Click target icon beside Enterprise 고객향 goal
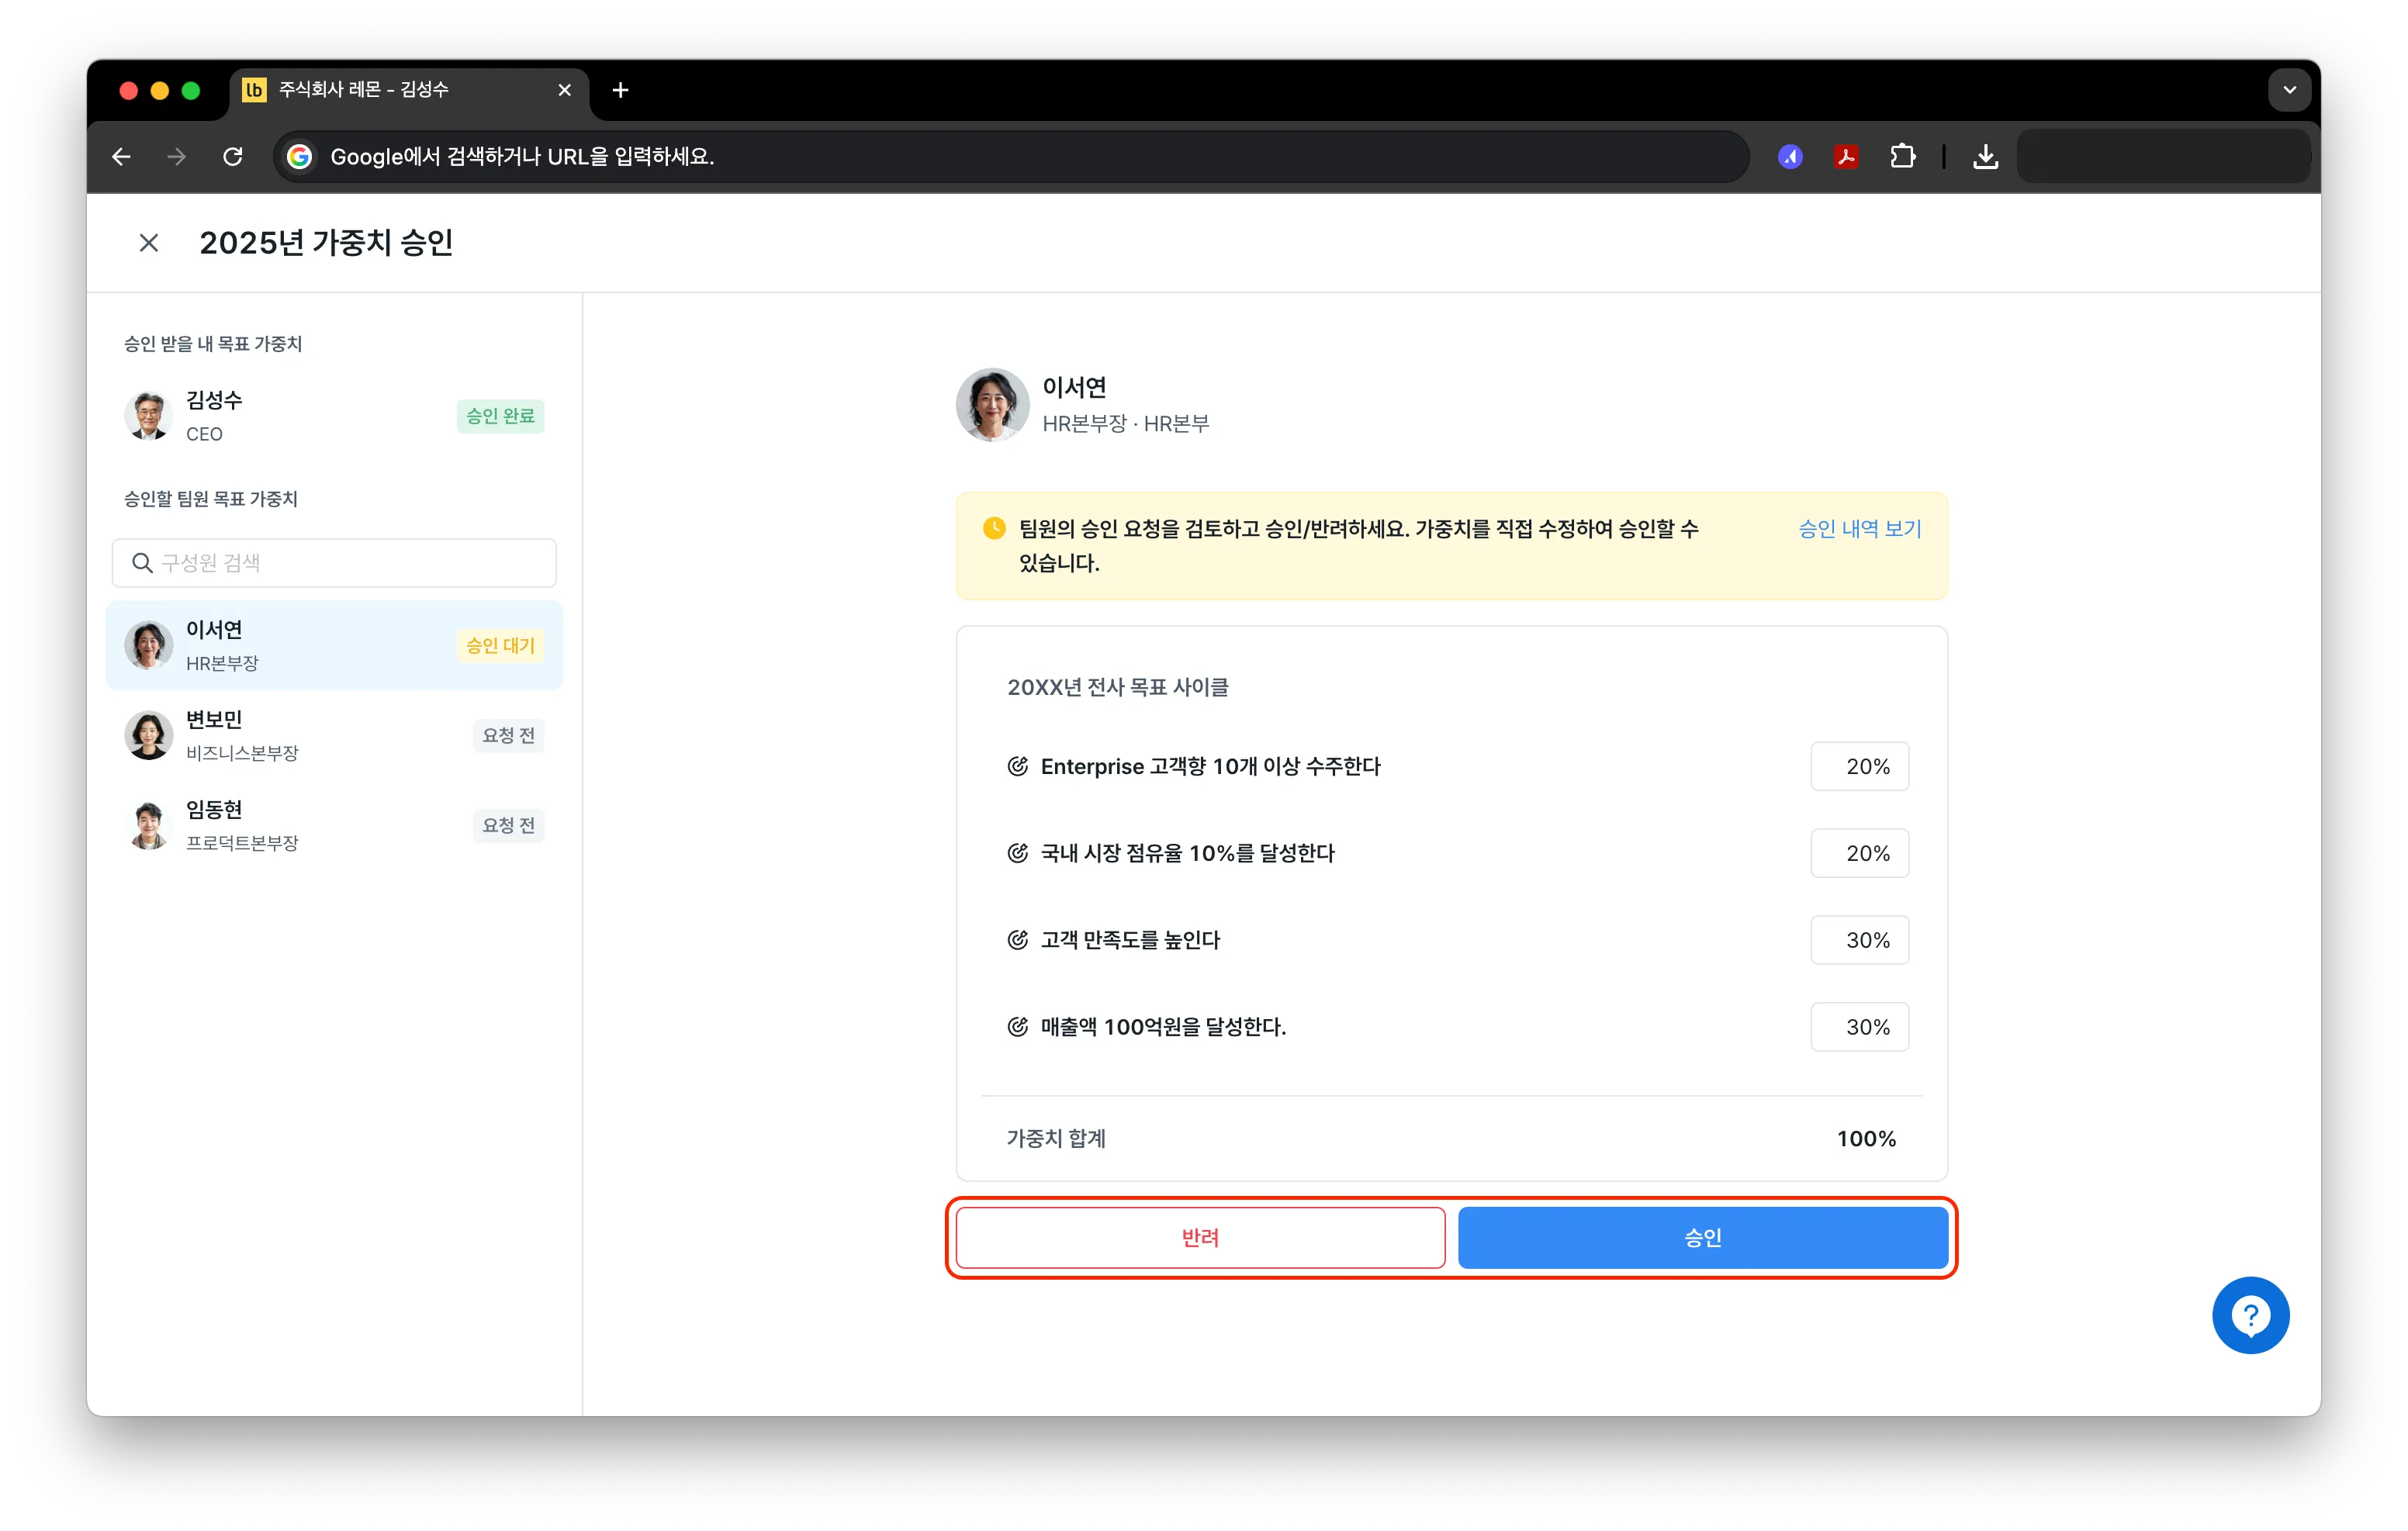 click(1017, 766)
